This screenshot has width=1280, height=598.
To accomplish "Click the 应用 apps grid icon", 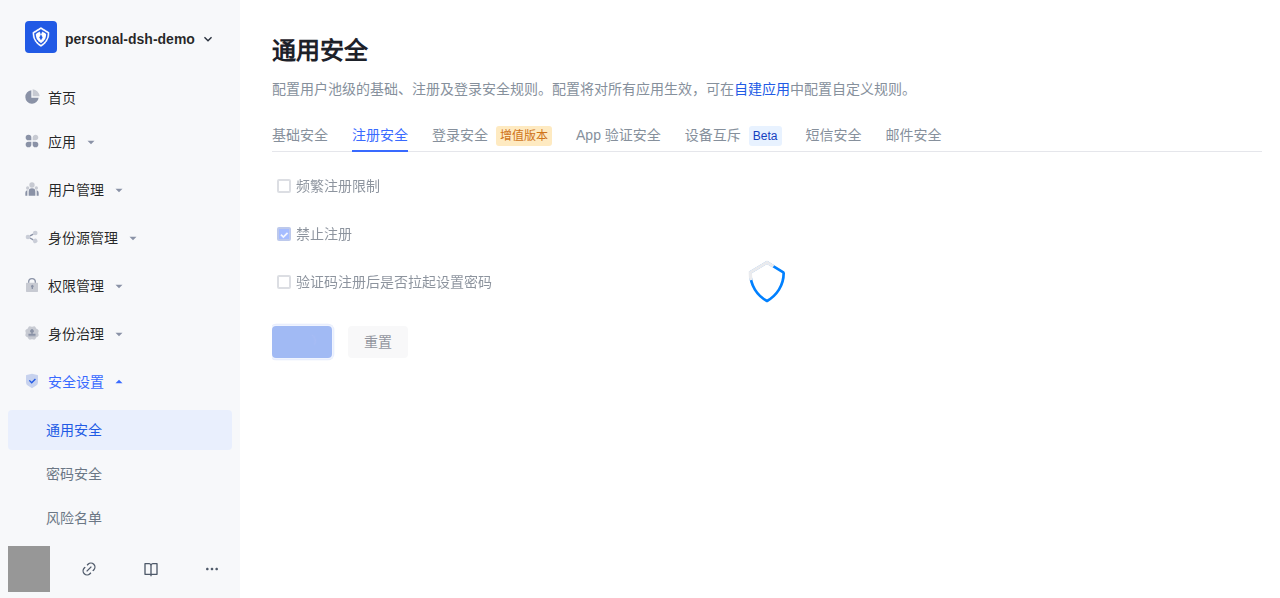I will [32, 142].
